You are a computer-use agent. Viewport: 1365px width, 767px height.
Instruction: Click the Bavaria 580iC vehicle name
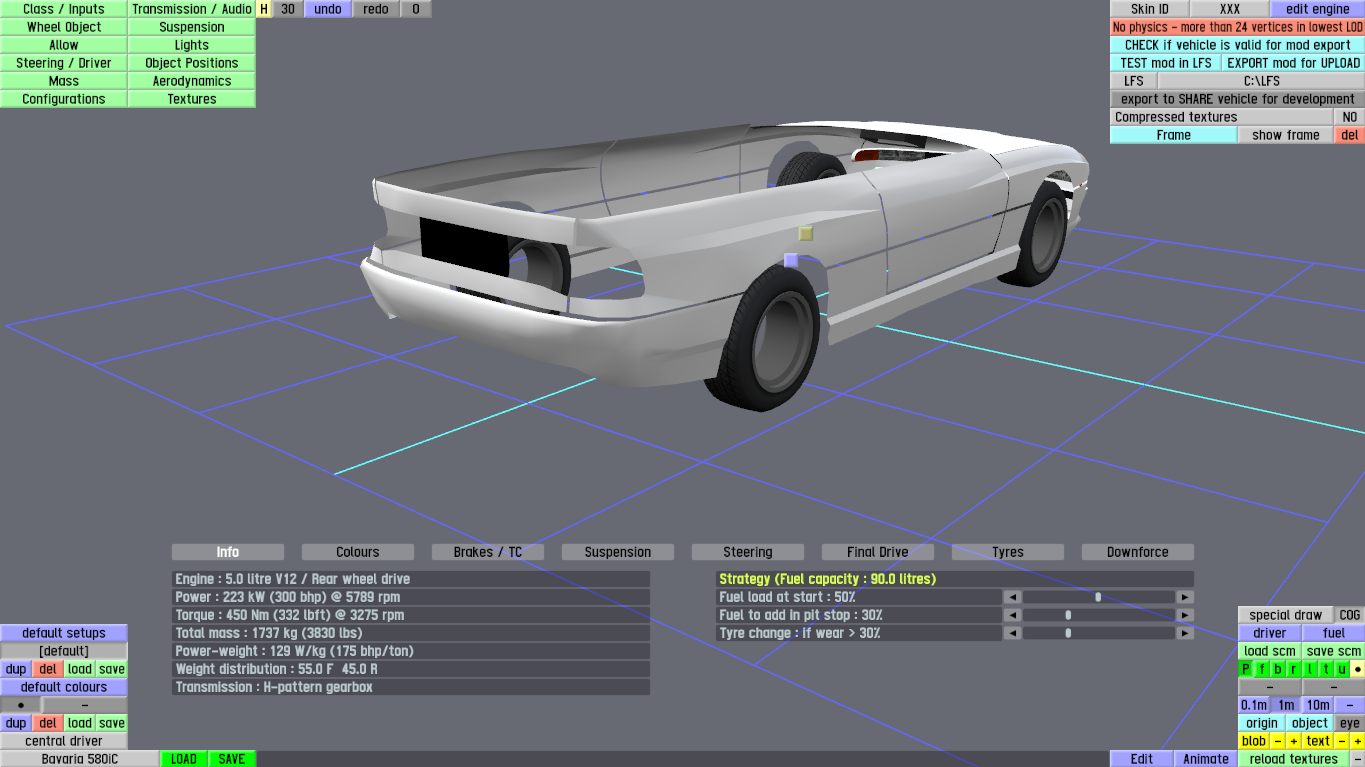[x=80, y=759]
